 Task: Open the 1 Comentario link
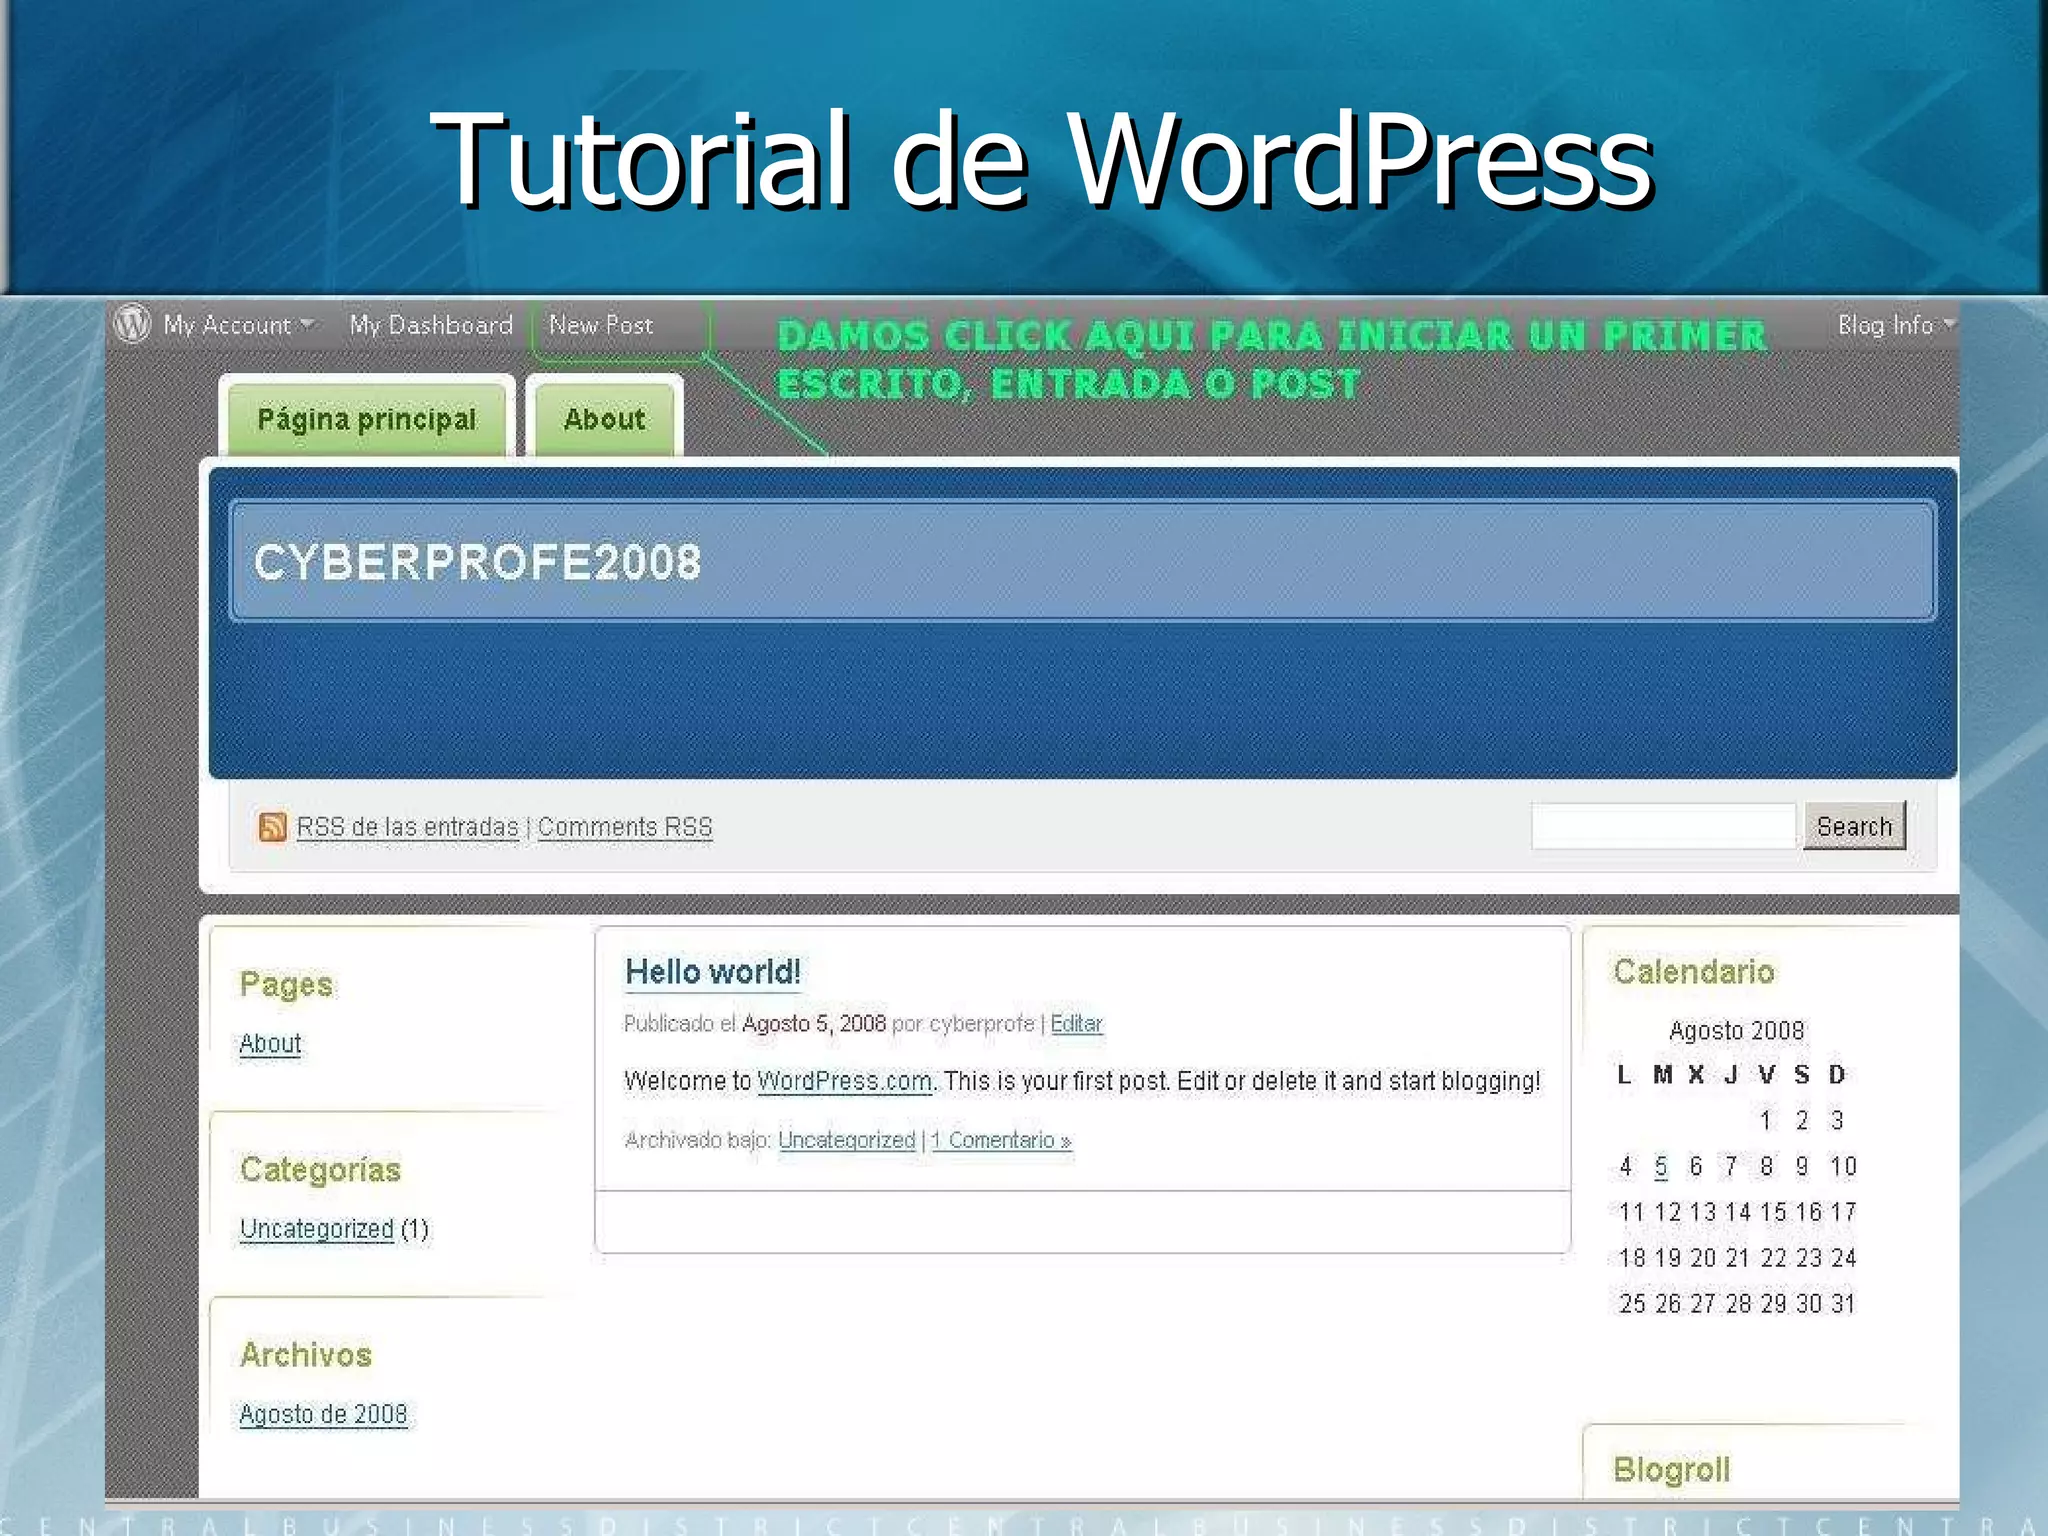tap(1001, 1140)
